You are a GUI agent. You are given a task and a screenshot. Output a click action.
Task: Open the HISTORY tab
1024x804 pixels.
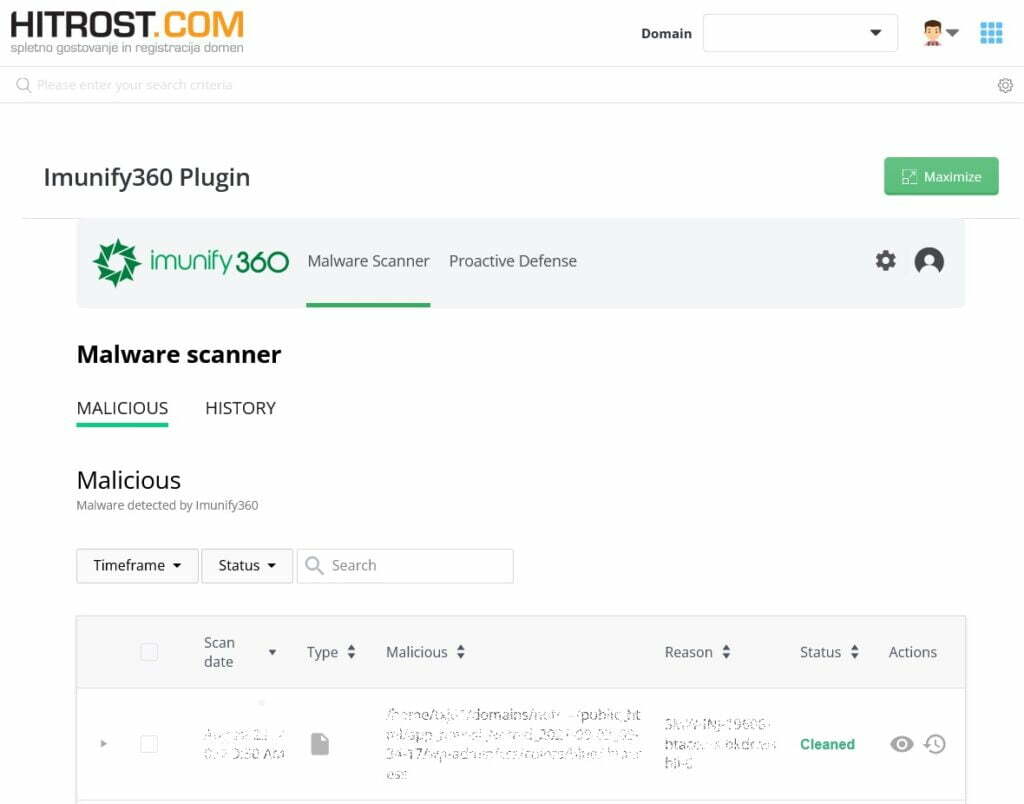pos(239,408)
